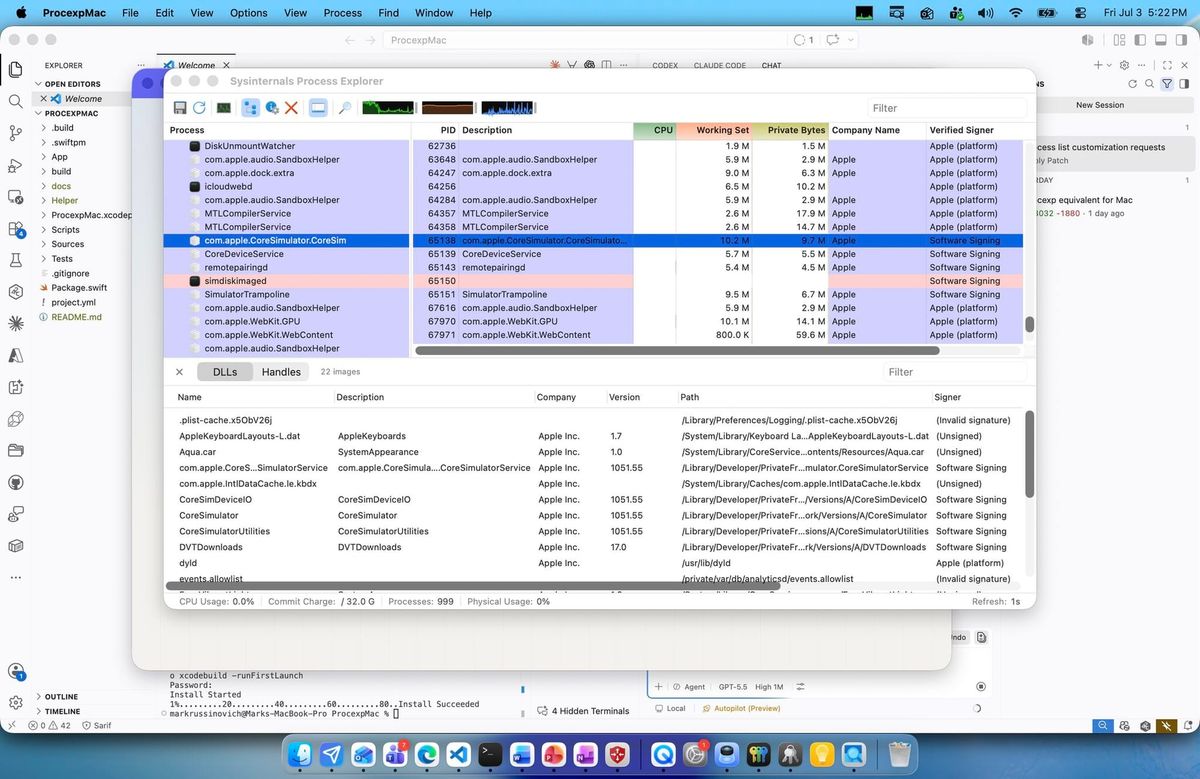The width and height of the screenshot is (1200, 779).
Task: Open Manage gear icon in activity bar
Action: pyautogui.click(x=15, y=703)
